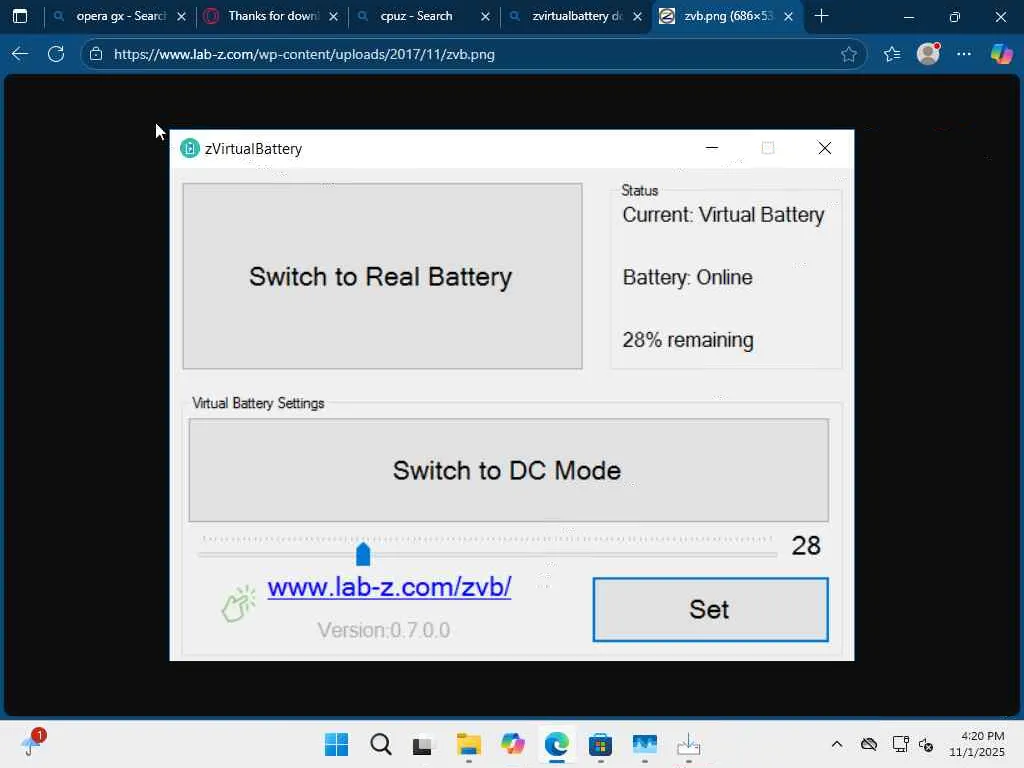Open the monitor graph app on taskbar
The height and width of the screenshot is (768, 1024).
[x=645, y=744]
